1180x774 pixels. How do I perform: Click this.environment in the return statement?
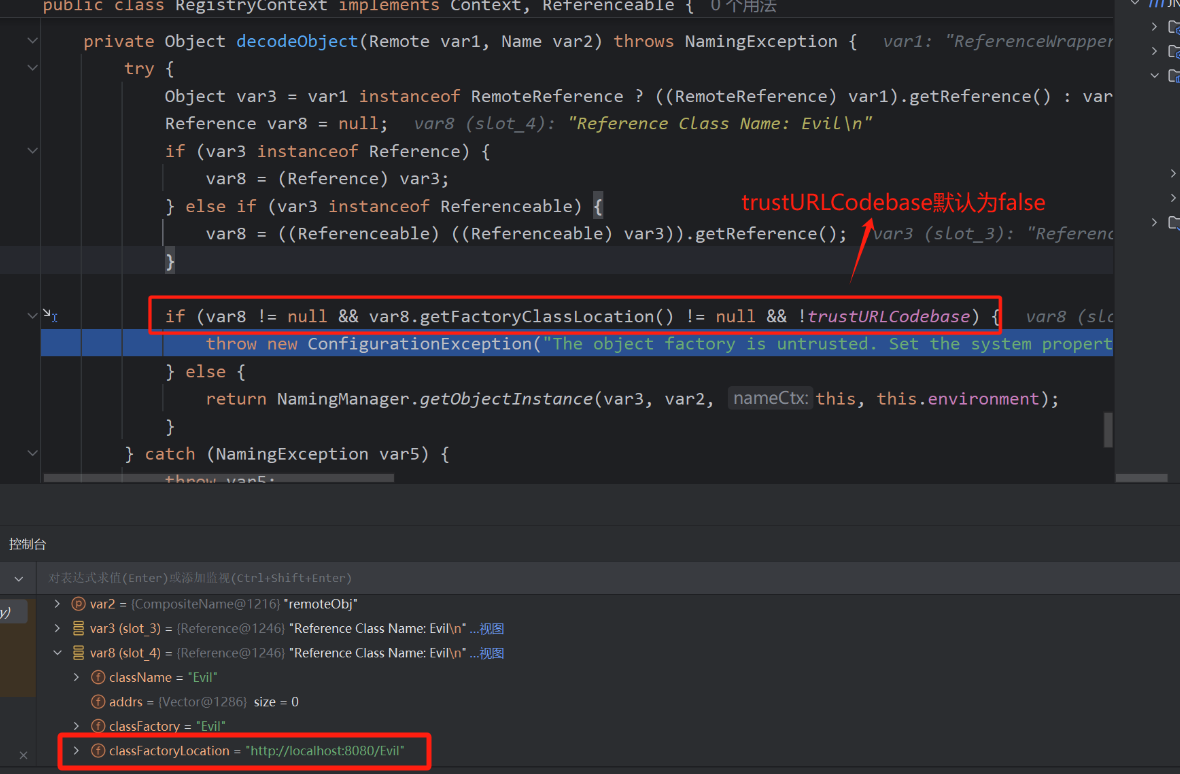tap(958, 399)
